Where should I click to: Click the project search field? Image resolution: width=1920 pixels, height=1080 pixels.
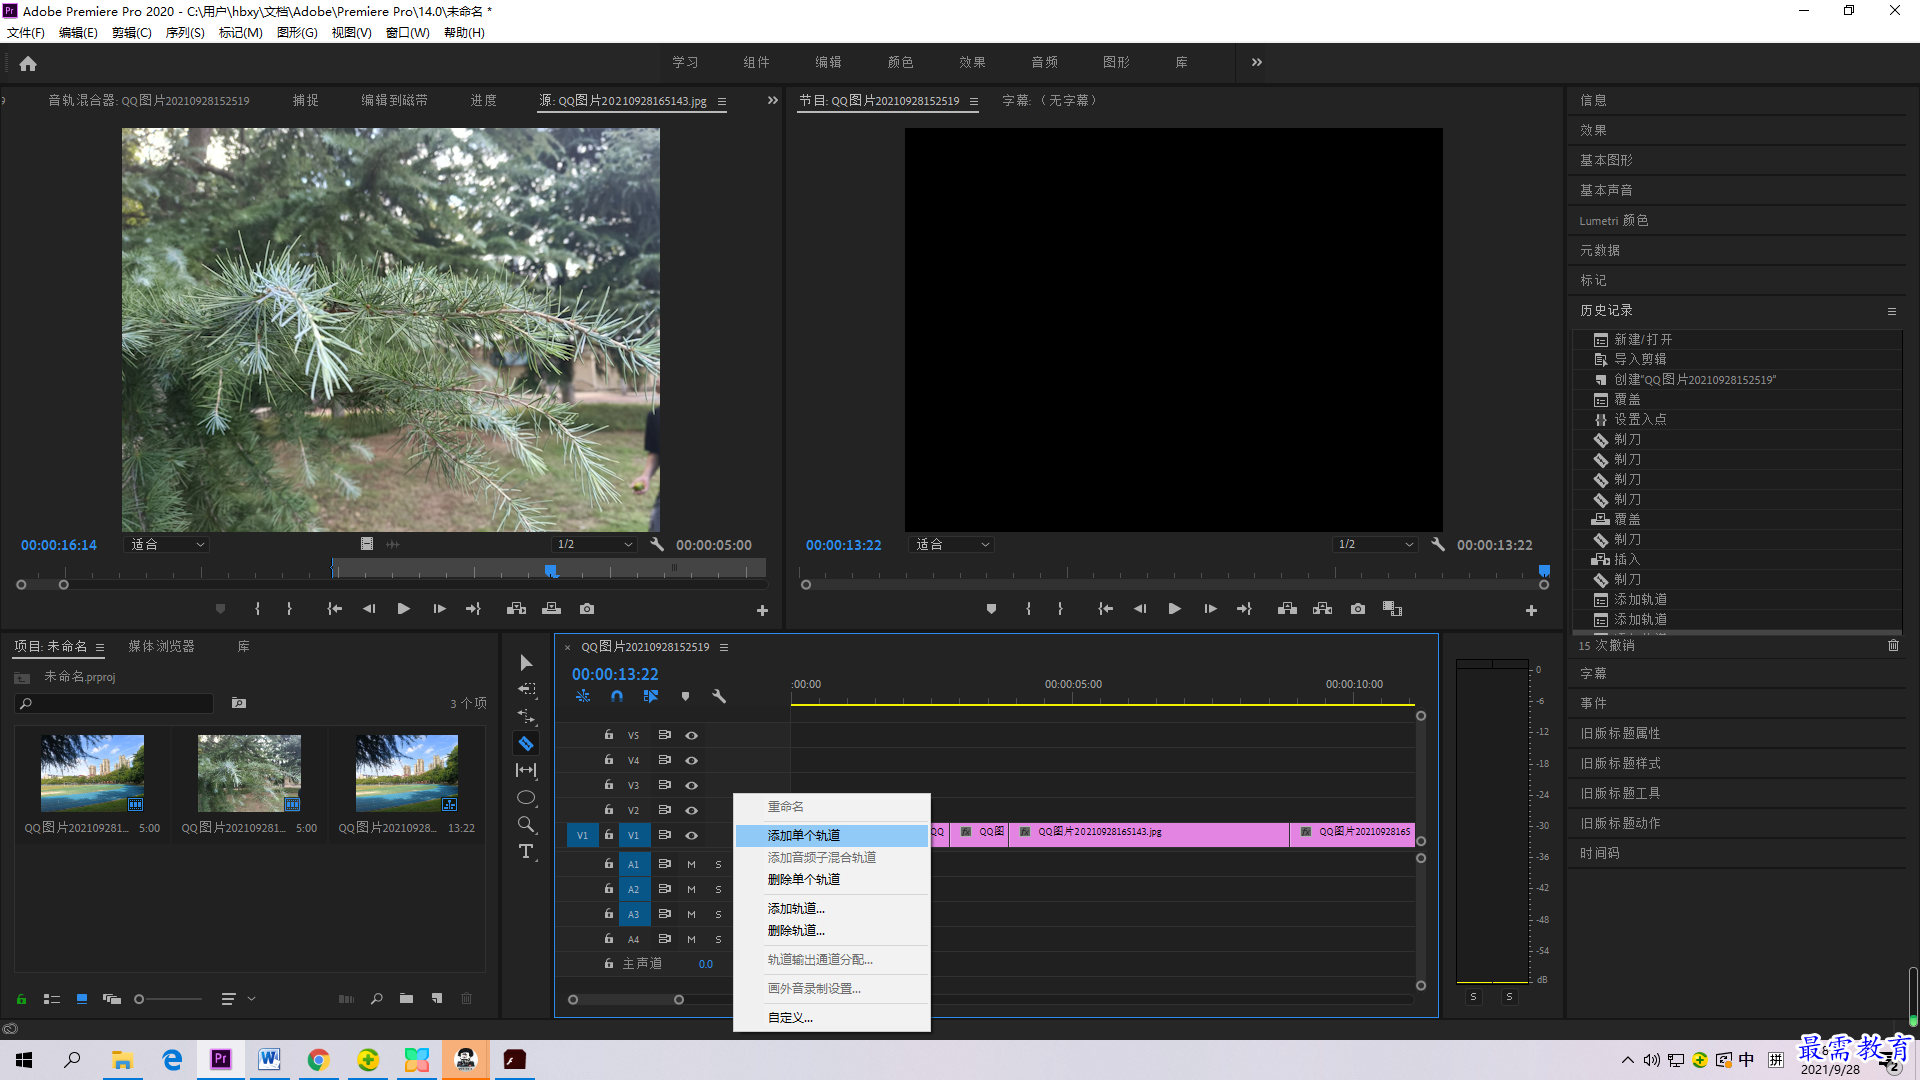click(115, 704)
